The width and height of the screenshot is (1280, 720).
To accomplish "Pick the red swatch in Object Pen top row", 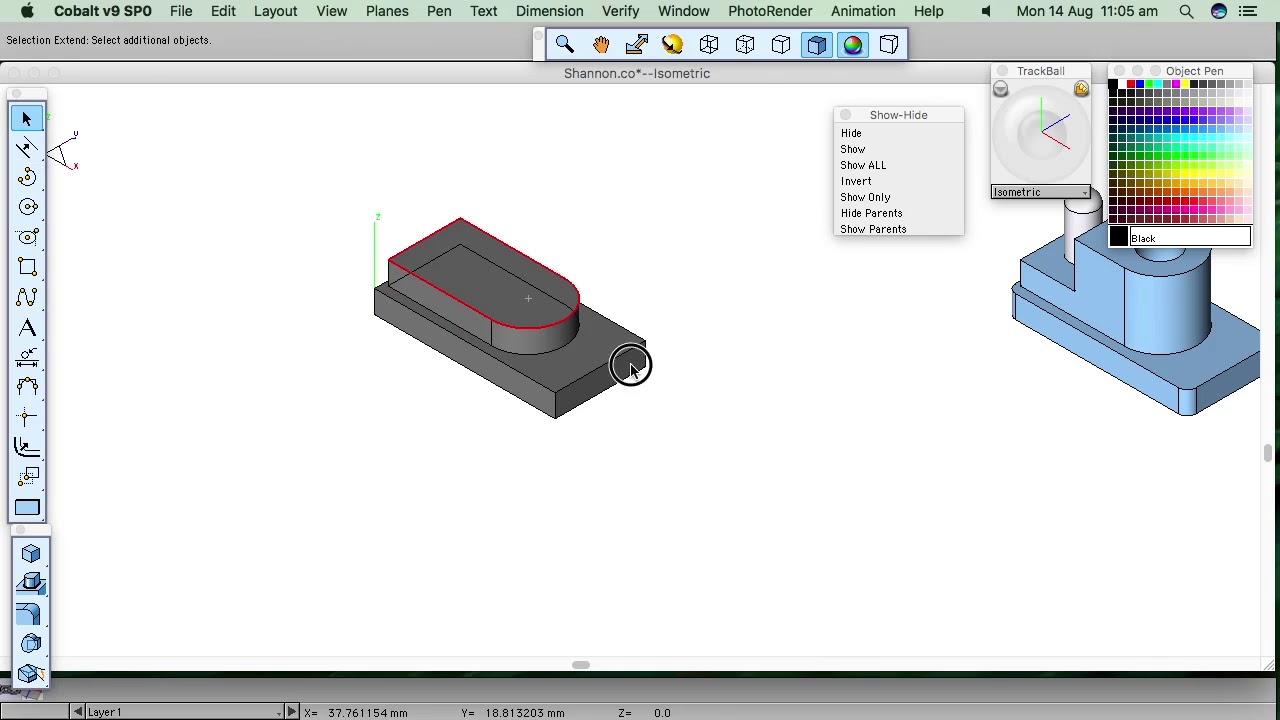I will (x=1131, y=84).
